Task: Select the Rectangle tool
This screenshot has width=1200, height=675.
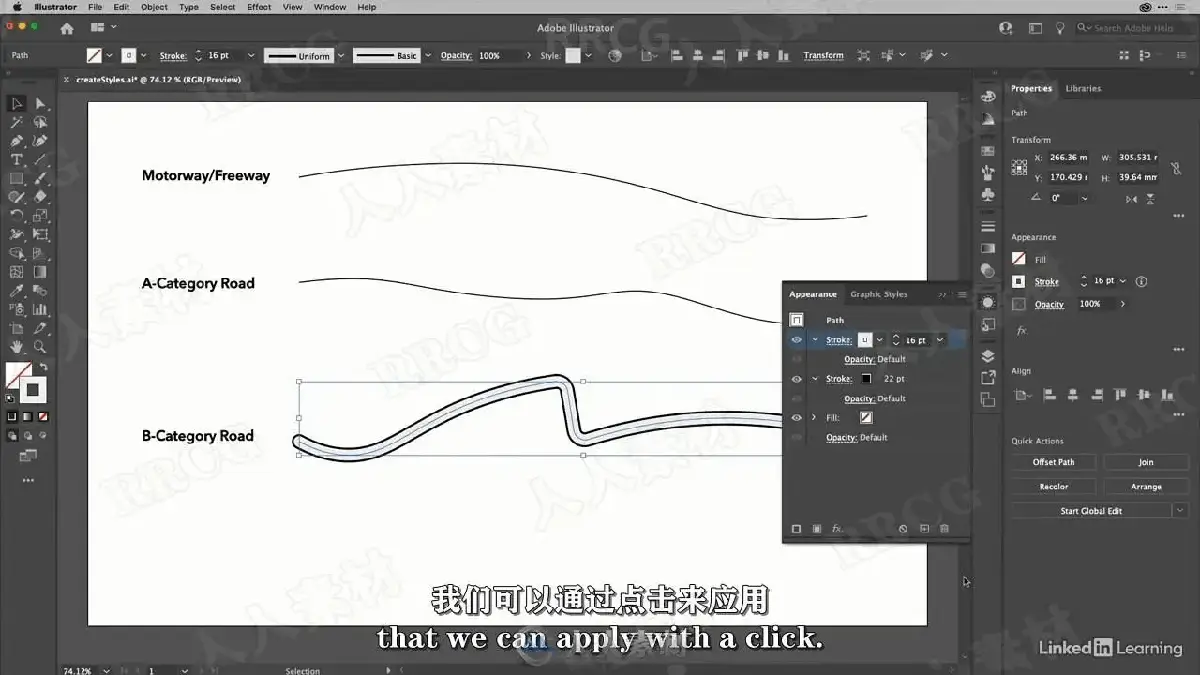Action: 17,179
